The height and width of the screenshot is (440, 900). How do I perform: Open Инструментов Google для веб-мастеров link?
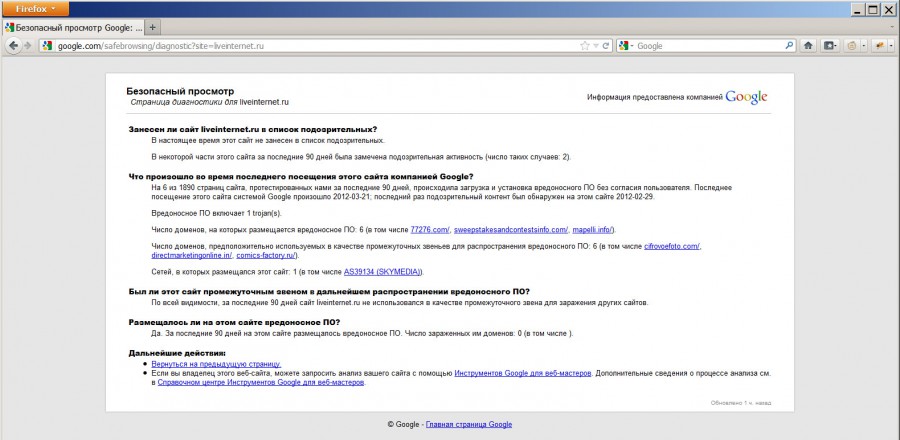pyautogui.click(x=523, y=373)
